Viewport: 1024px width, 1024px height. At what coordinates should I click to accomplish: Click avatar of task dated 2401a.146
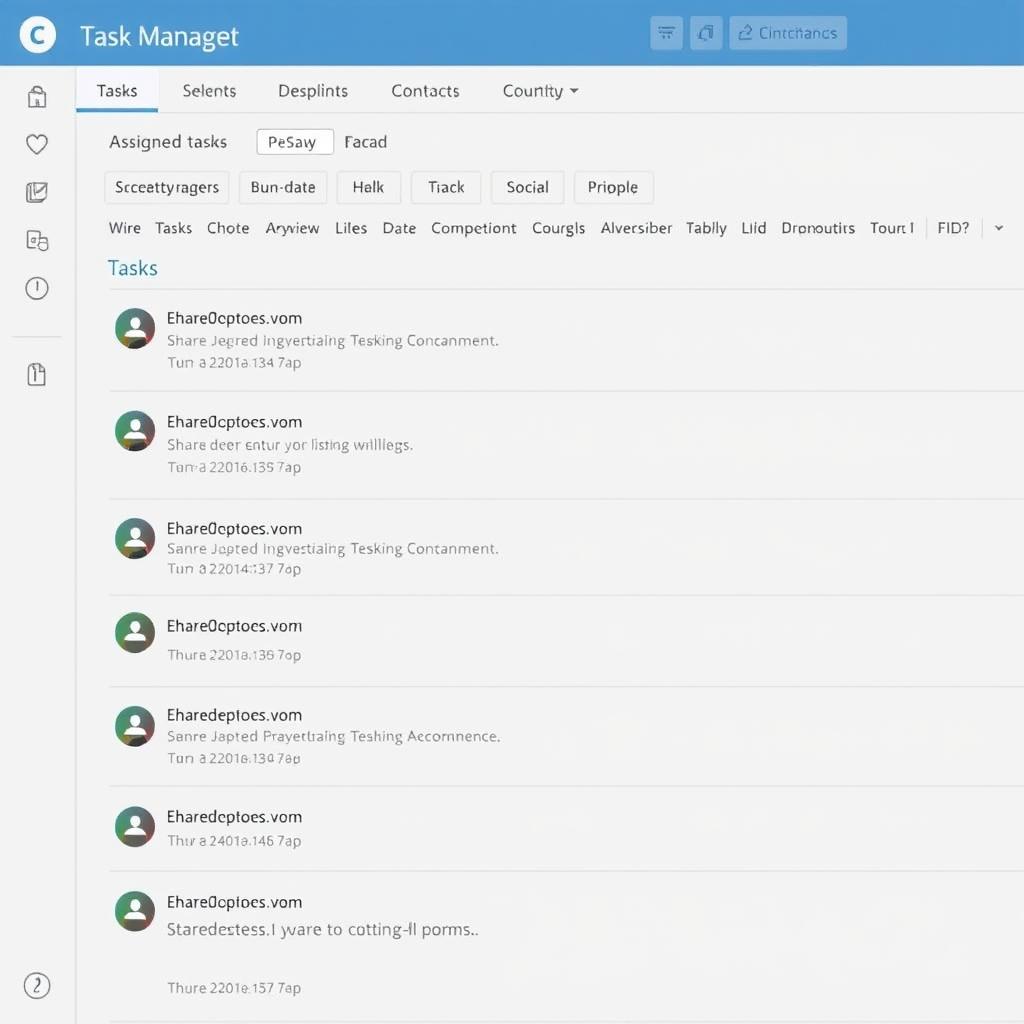coord(135,826)
